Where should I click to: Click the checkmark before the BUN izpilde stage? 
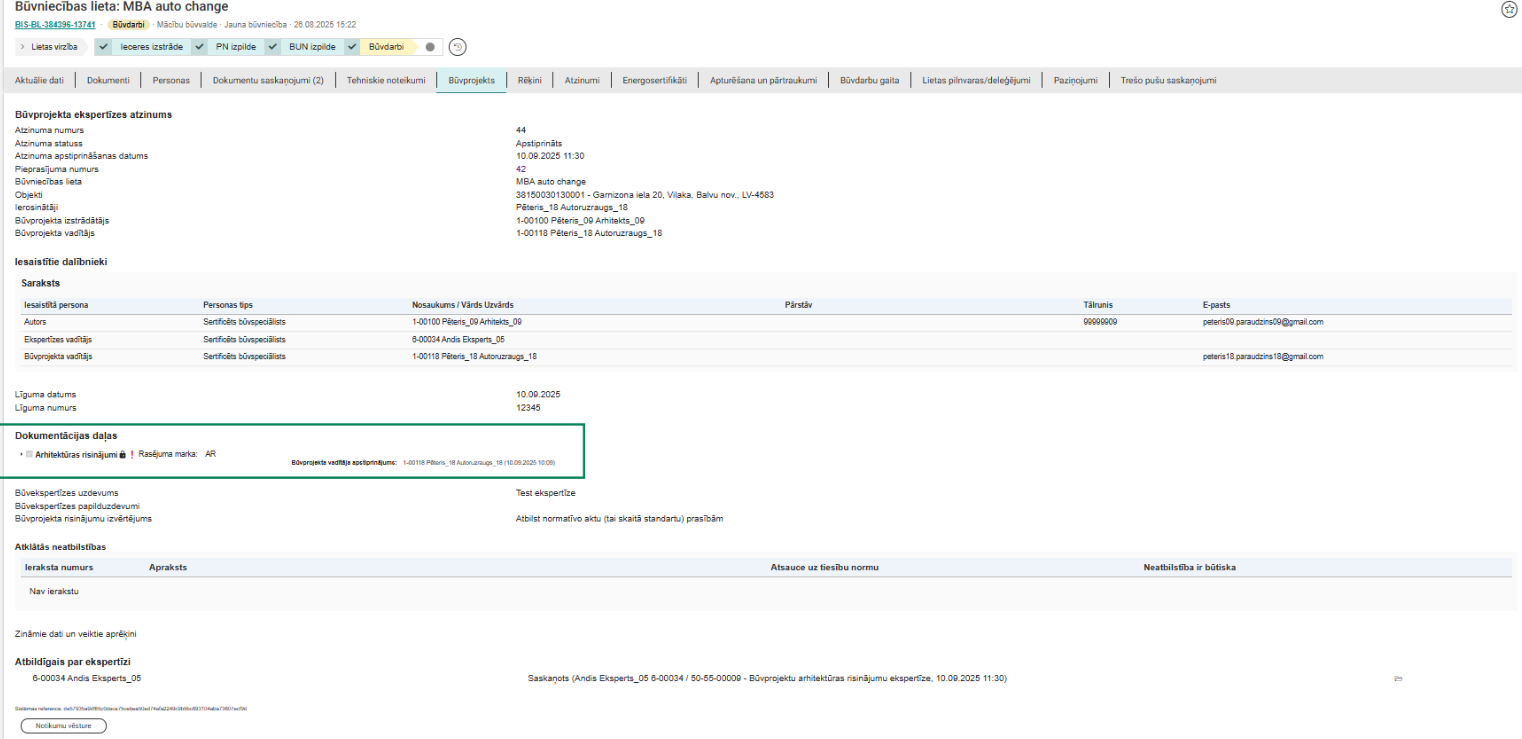pyautogui.click(x=274, y=47)
